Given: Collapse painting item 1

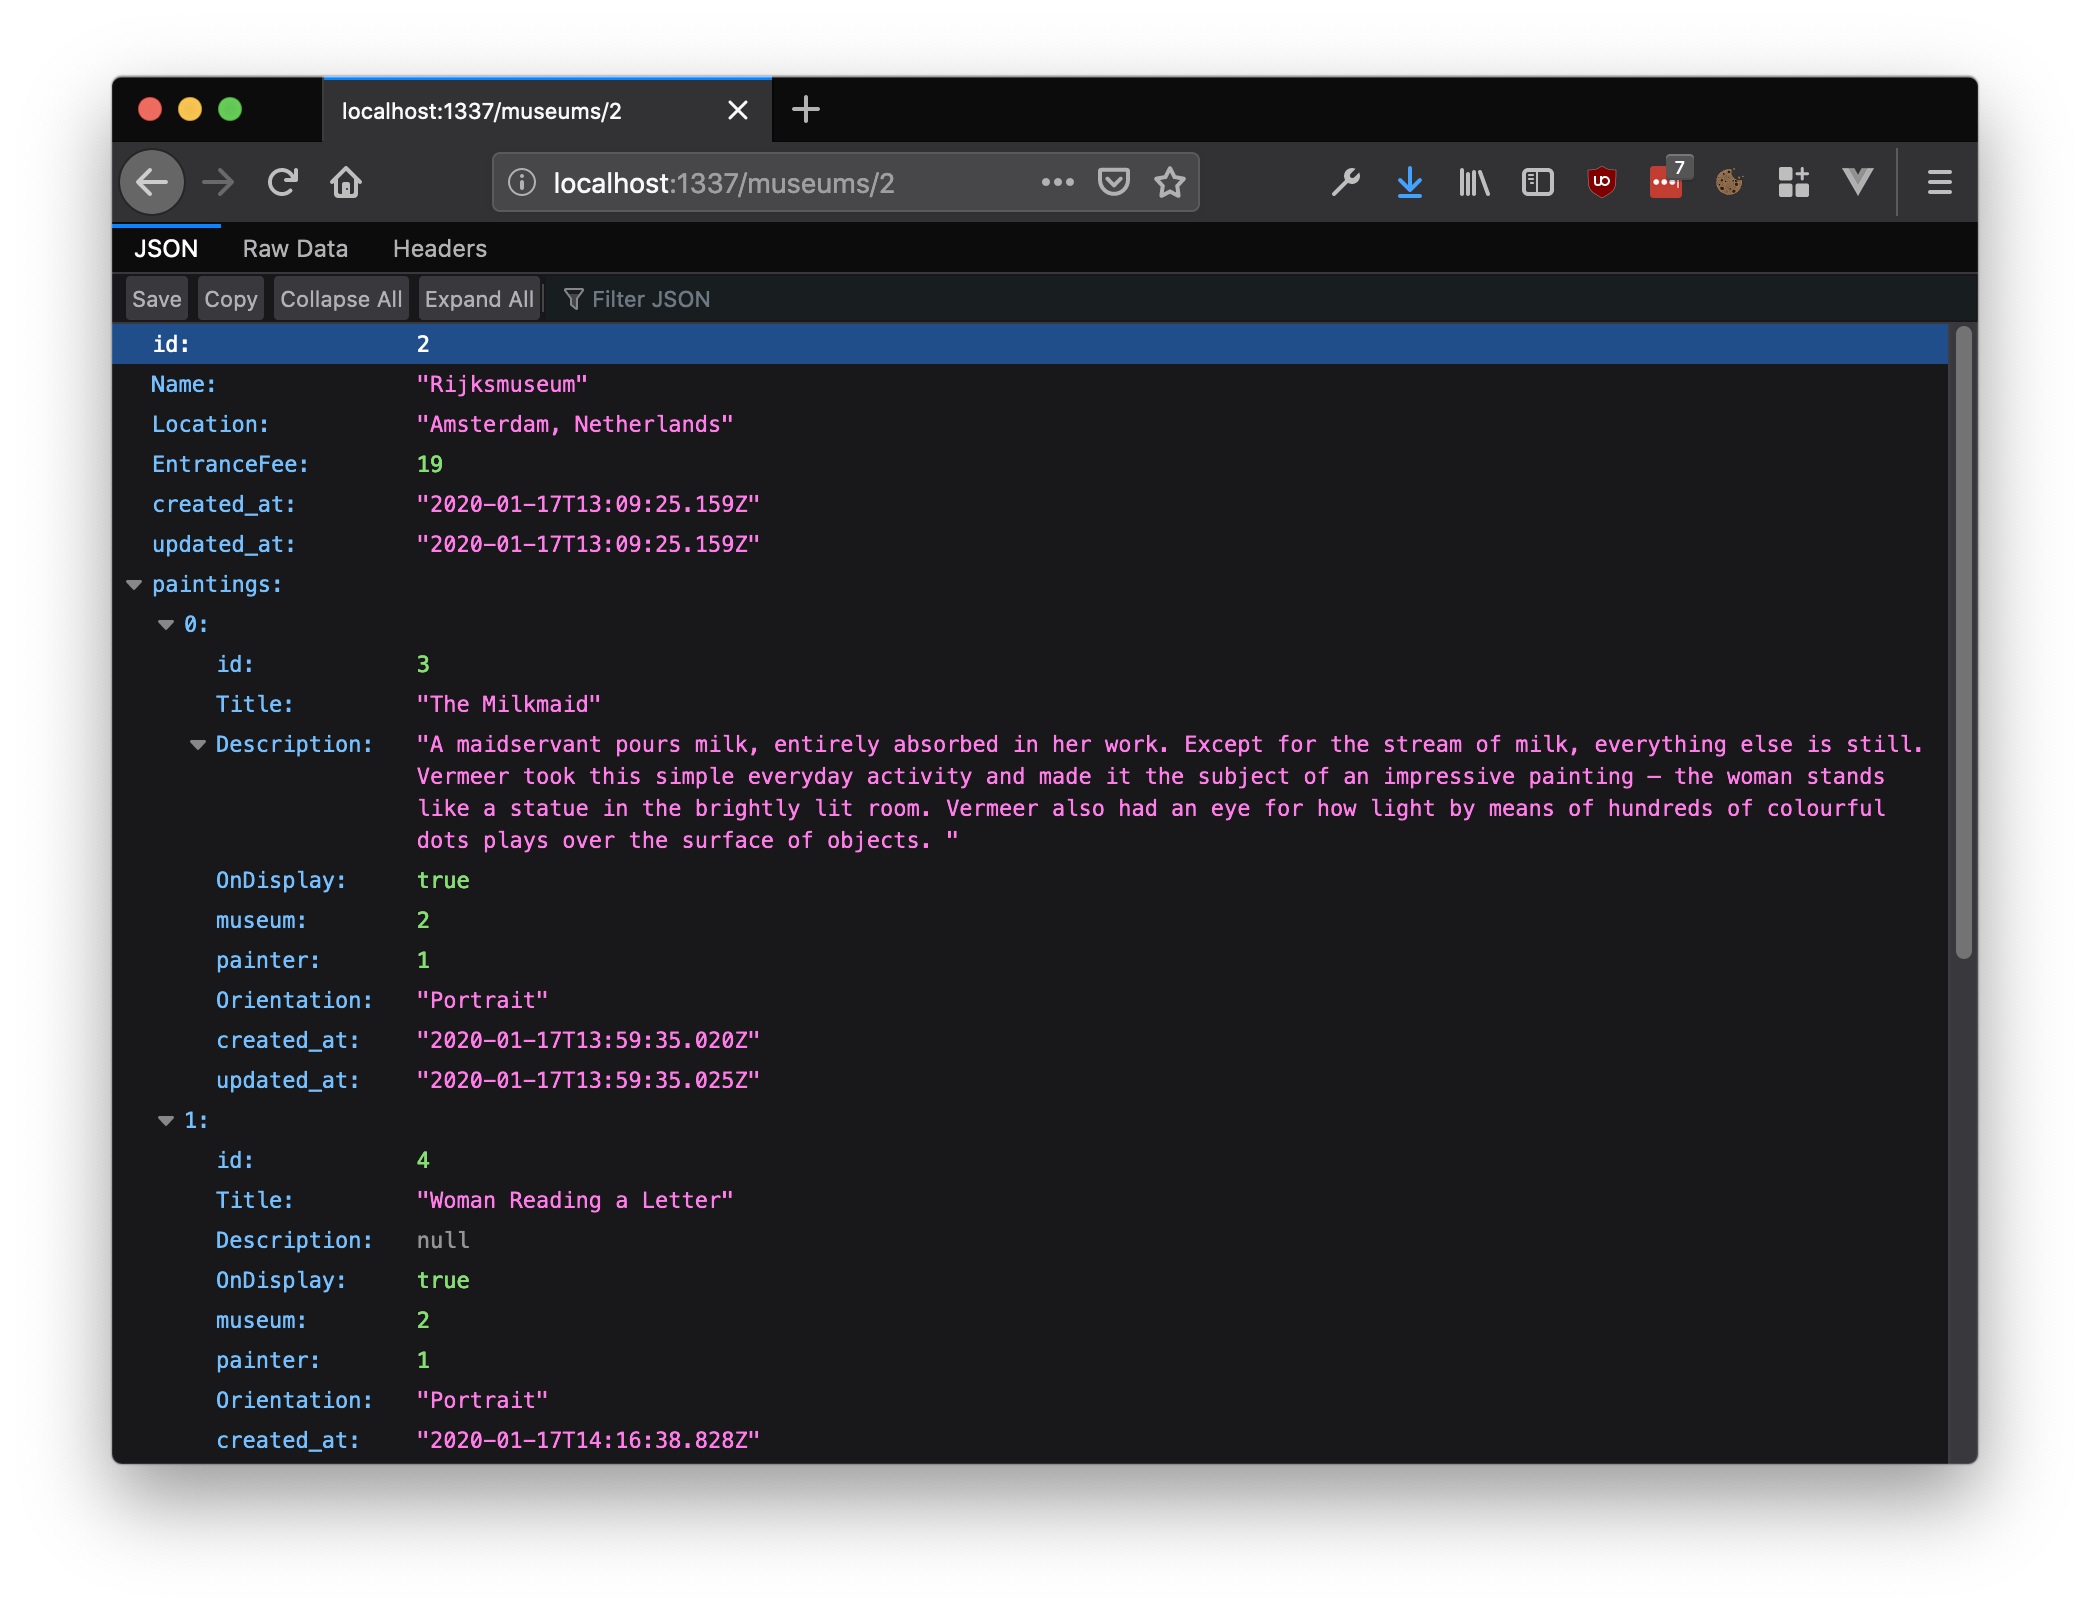Looking at the screenshot, I should click(166, 1121).
